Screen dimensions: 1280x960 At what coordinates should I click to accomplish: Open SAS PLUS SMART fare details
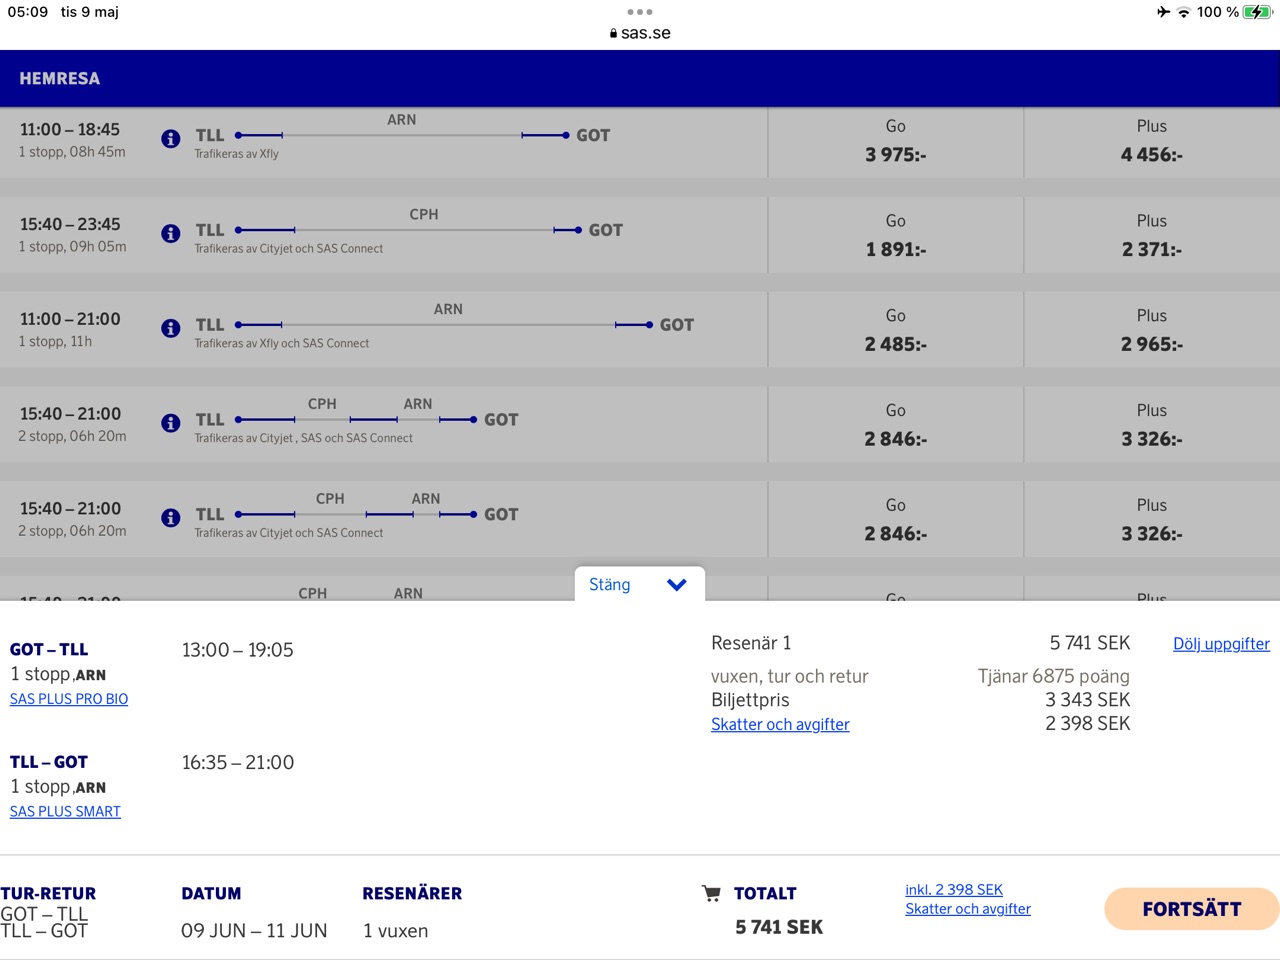(x=65, y=811)
